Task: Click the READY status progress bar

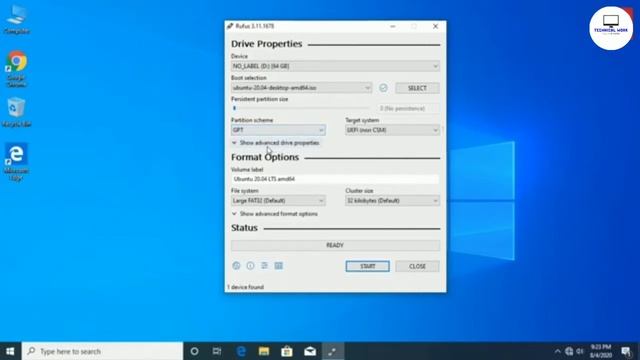Action: pos(335,245)
